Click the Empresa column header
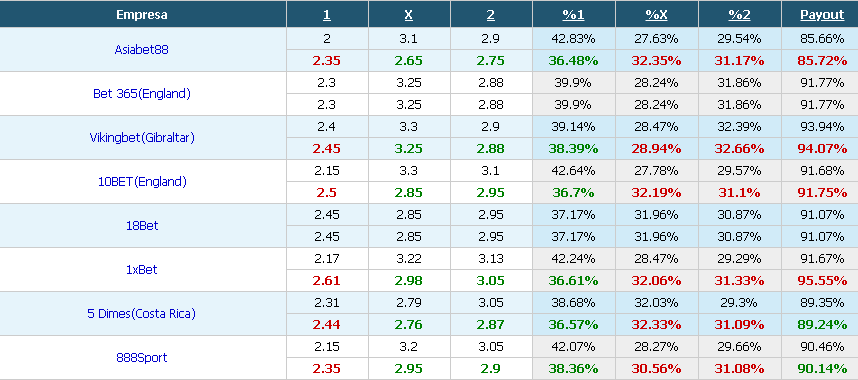 (x=142, y=15)
